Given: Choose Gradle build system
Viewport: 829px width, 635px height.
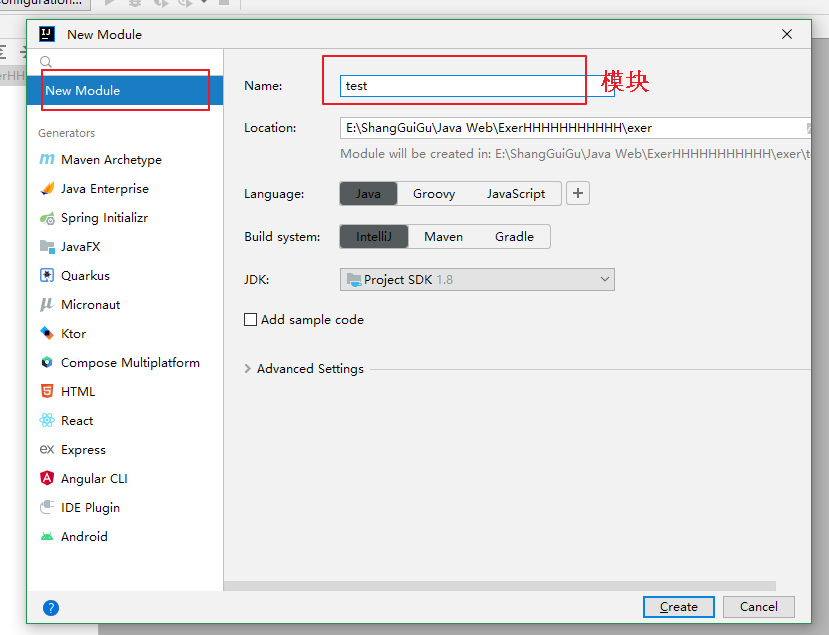Looking at the screenshot, I should coord(514,236).
